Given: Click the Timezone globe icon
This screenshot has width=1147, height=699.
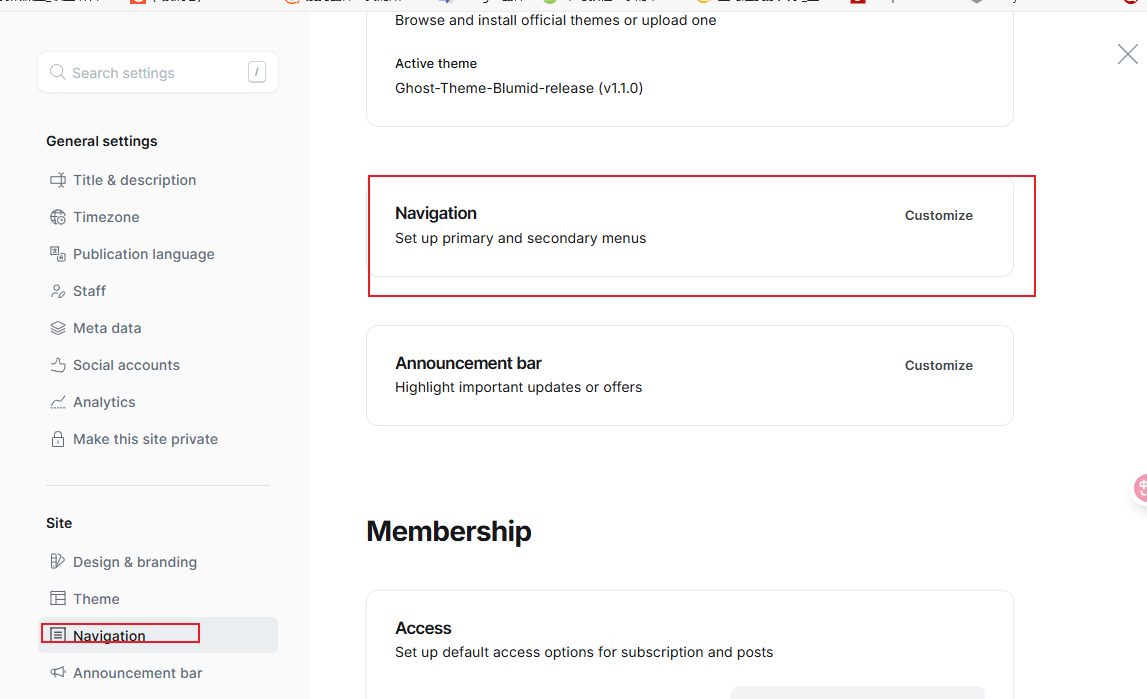Looking at the screenshot, I should [x=58, y=217].
